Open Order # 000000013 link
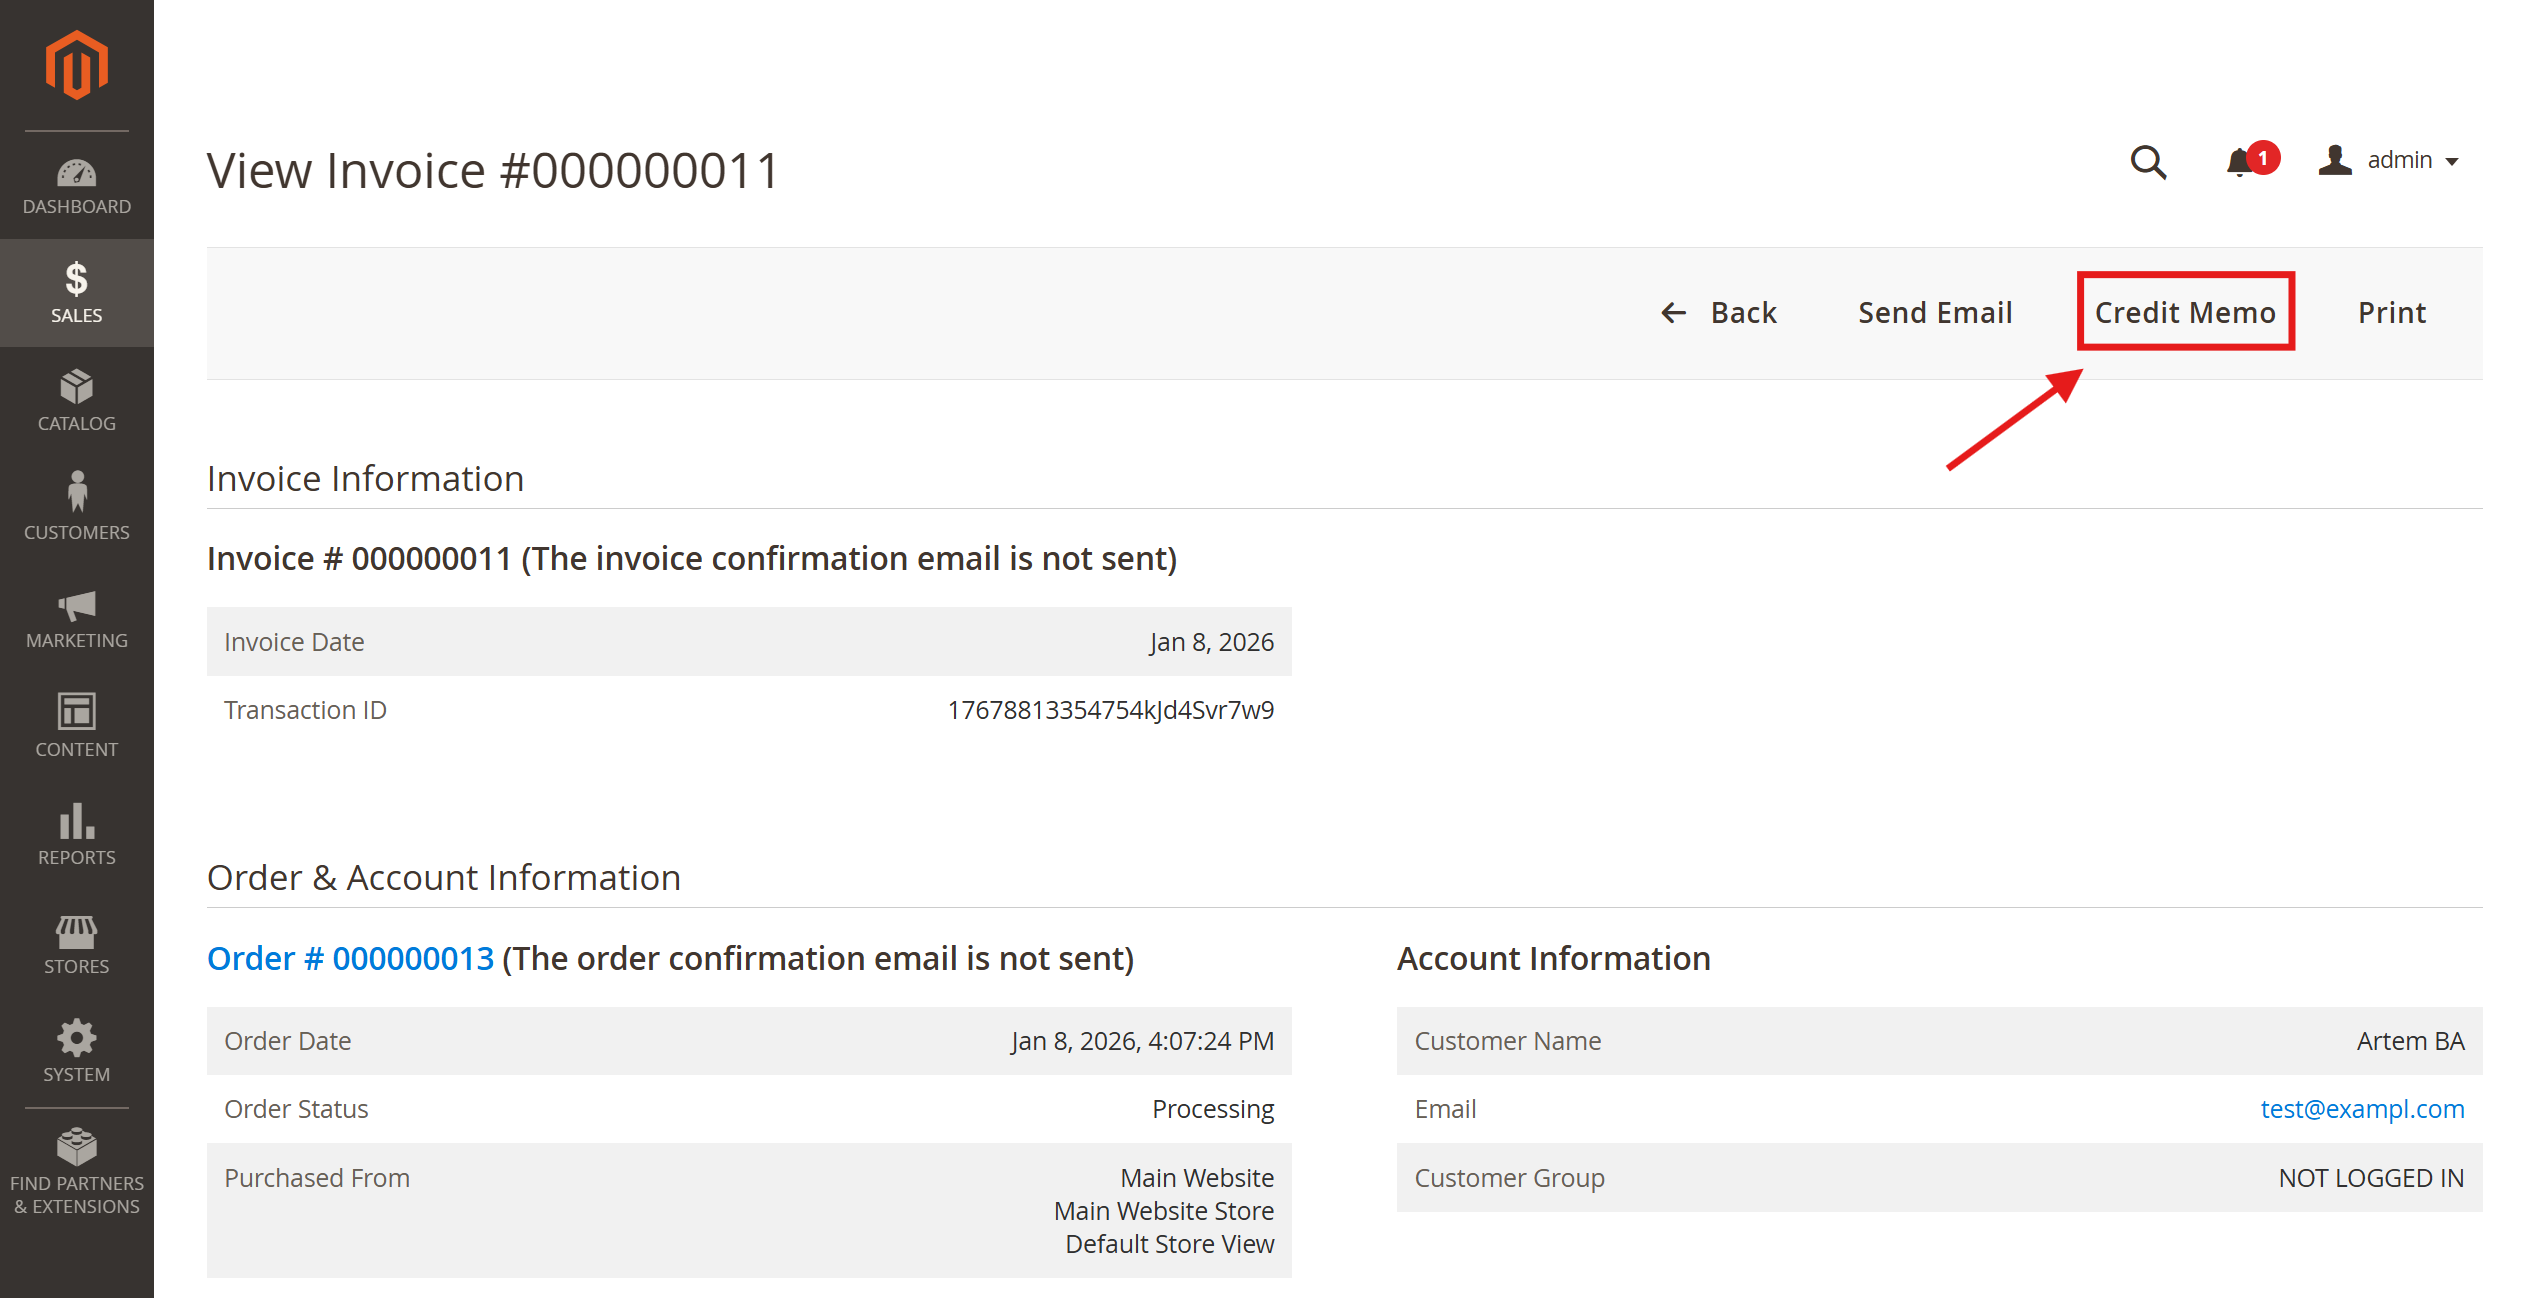The image size is (2528, 1298). tap(350, 958)
